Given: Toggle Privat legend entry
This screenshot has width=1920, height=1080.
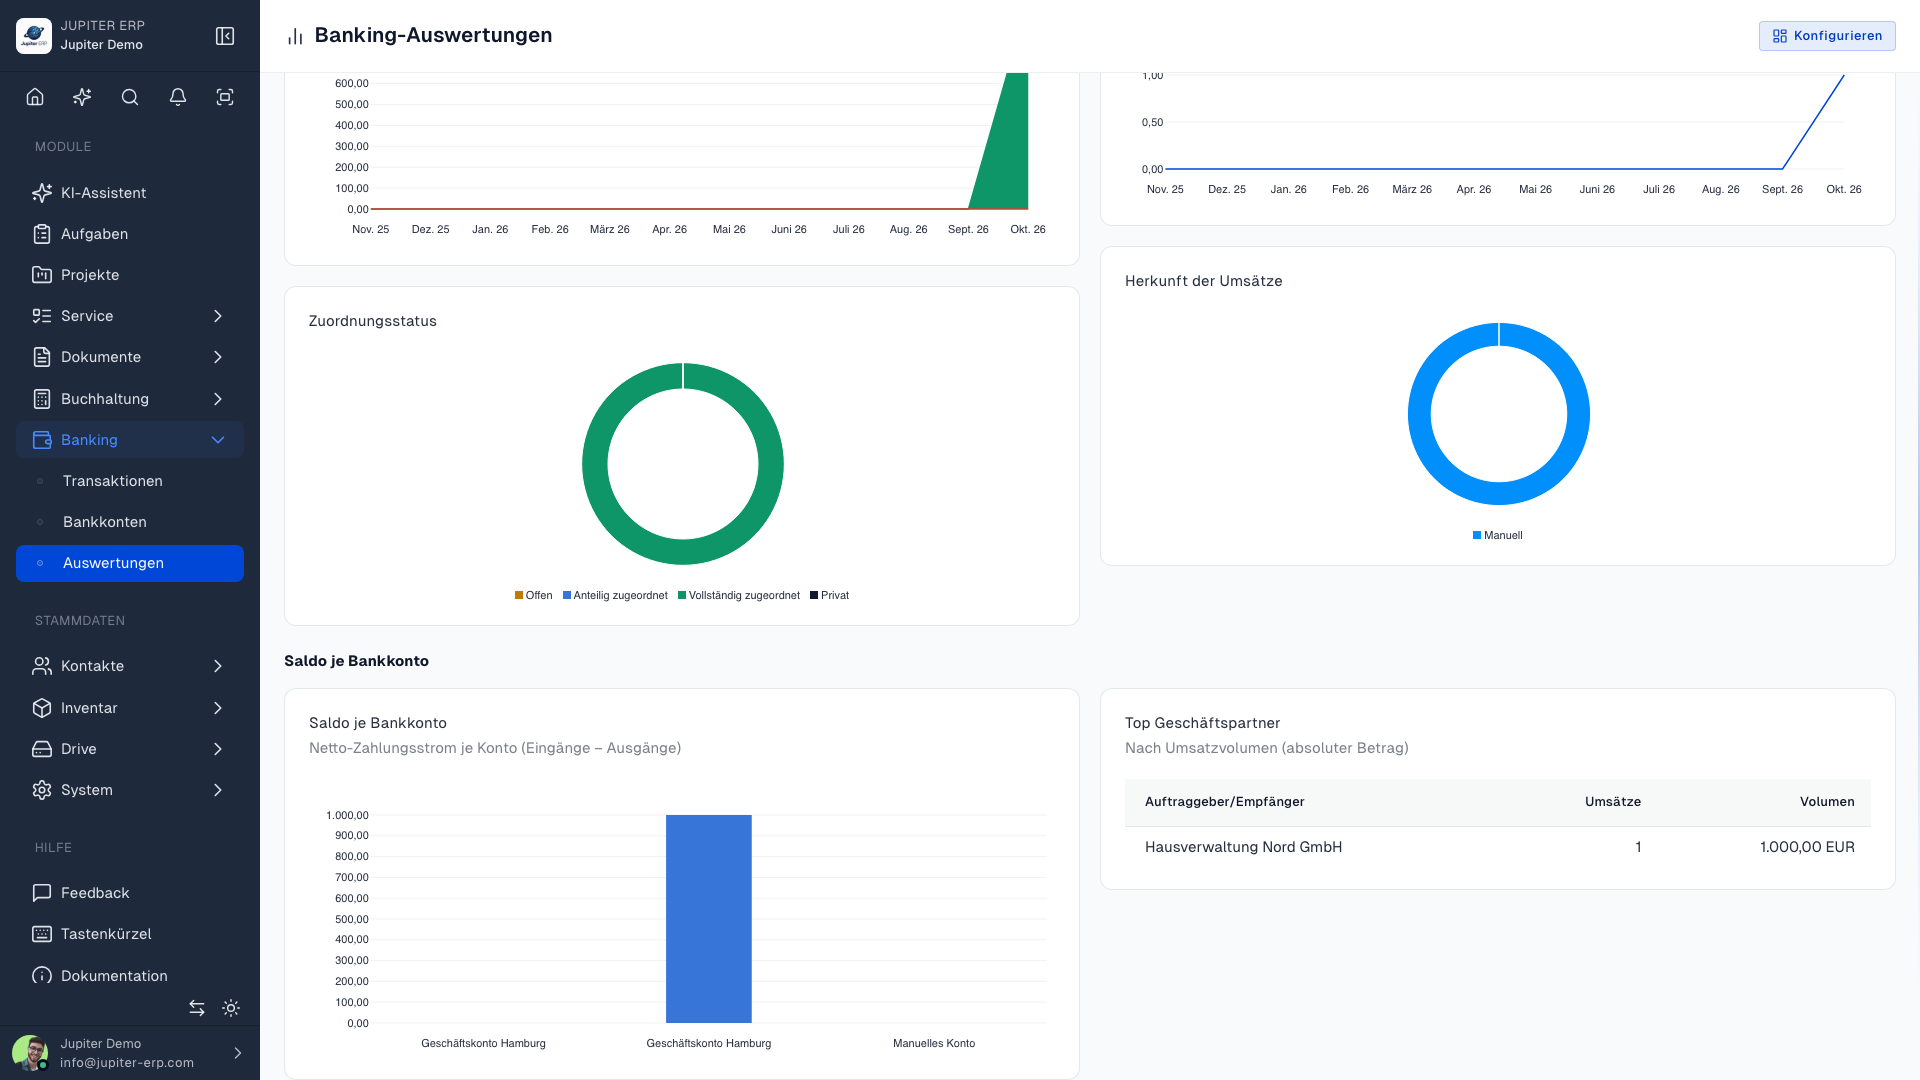Looking at the screenshot, I should click(829, 595).
